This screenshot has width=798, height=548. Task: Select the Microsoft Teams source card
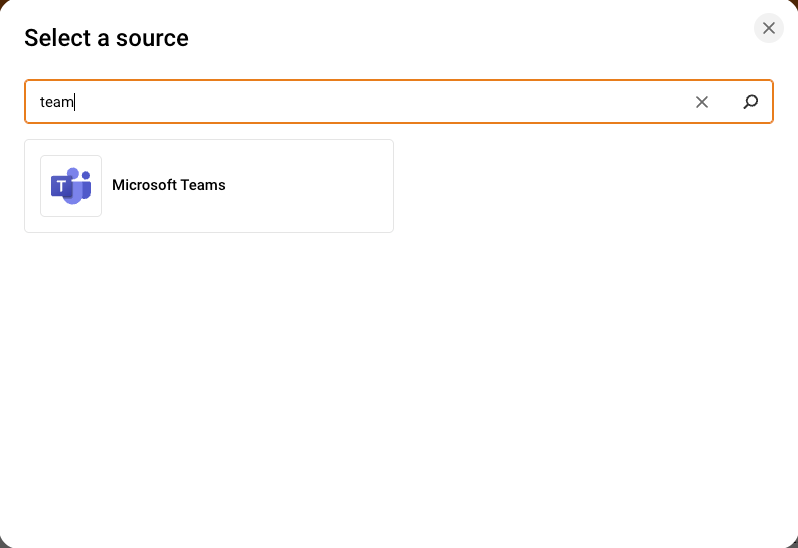209,186
